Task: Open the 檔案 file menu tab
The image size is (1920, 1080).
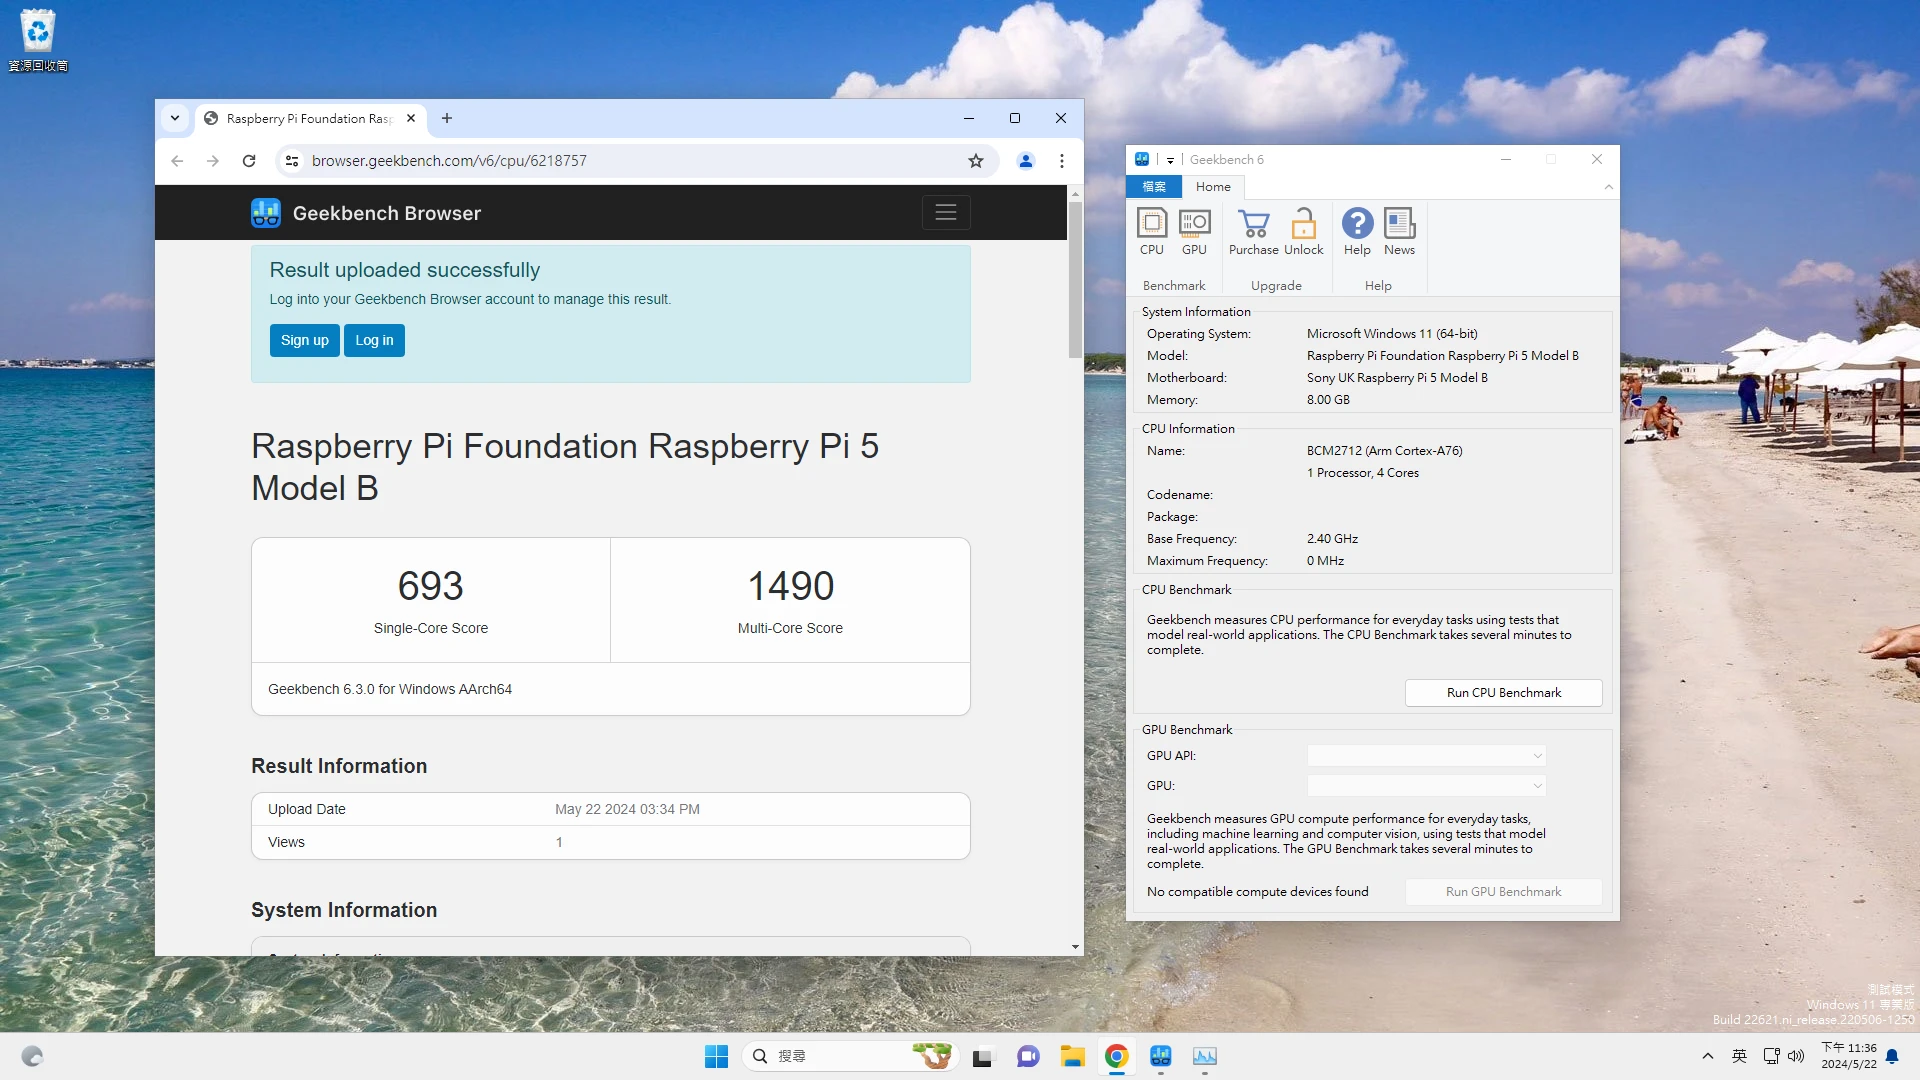Action: click(1154, 187)
